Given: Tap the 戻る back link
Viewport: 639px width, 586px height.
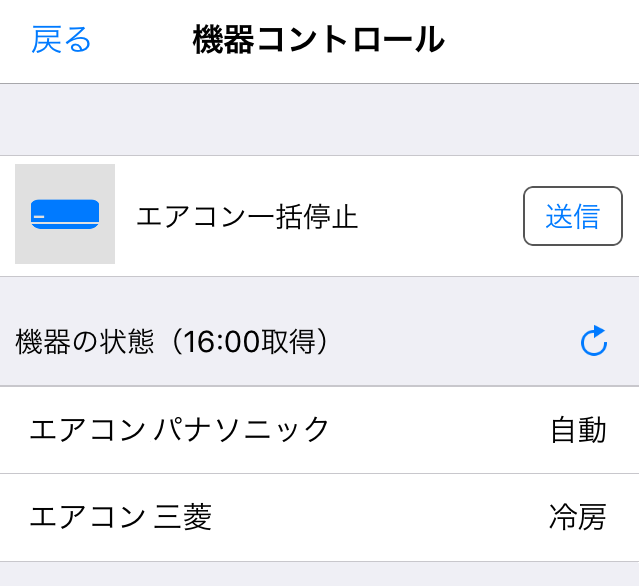Looking at the screenshot, I should point(61,40).
